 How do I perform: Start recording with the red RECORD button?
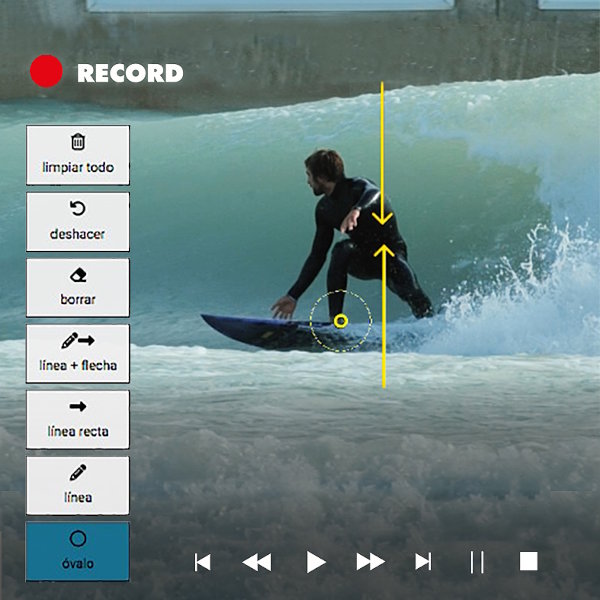(46, 72)
